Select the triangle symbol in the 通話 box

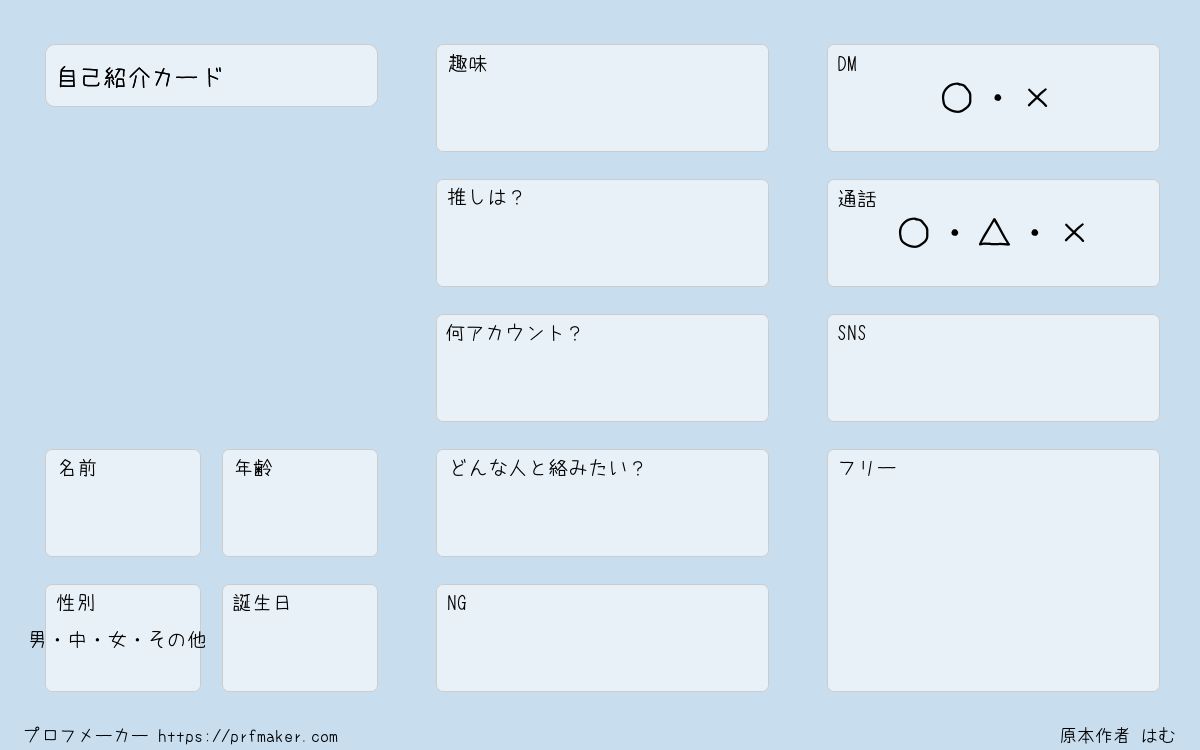pos(994,232)
